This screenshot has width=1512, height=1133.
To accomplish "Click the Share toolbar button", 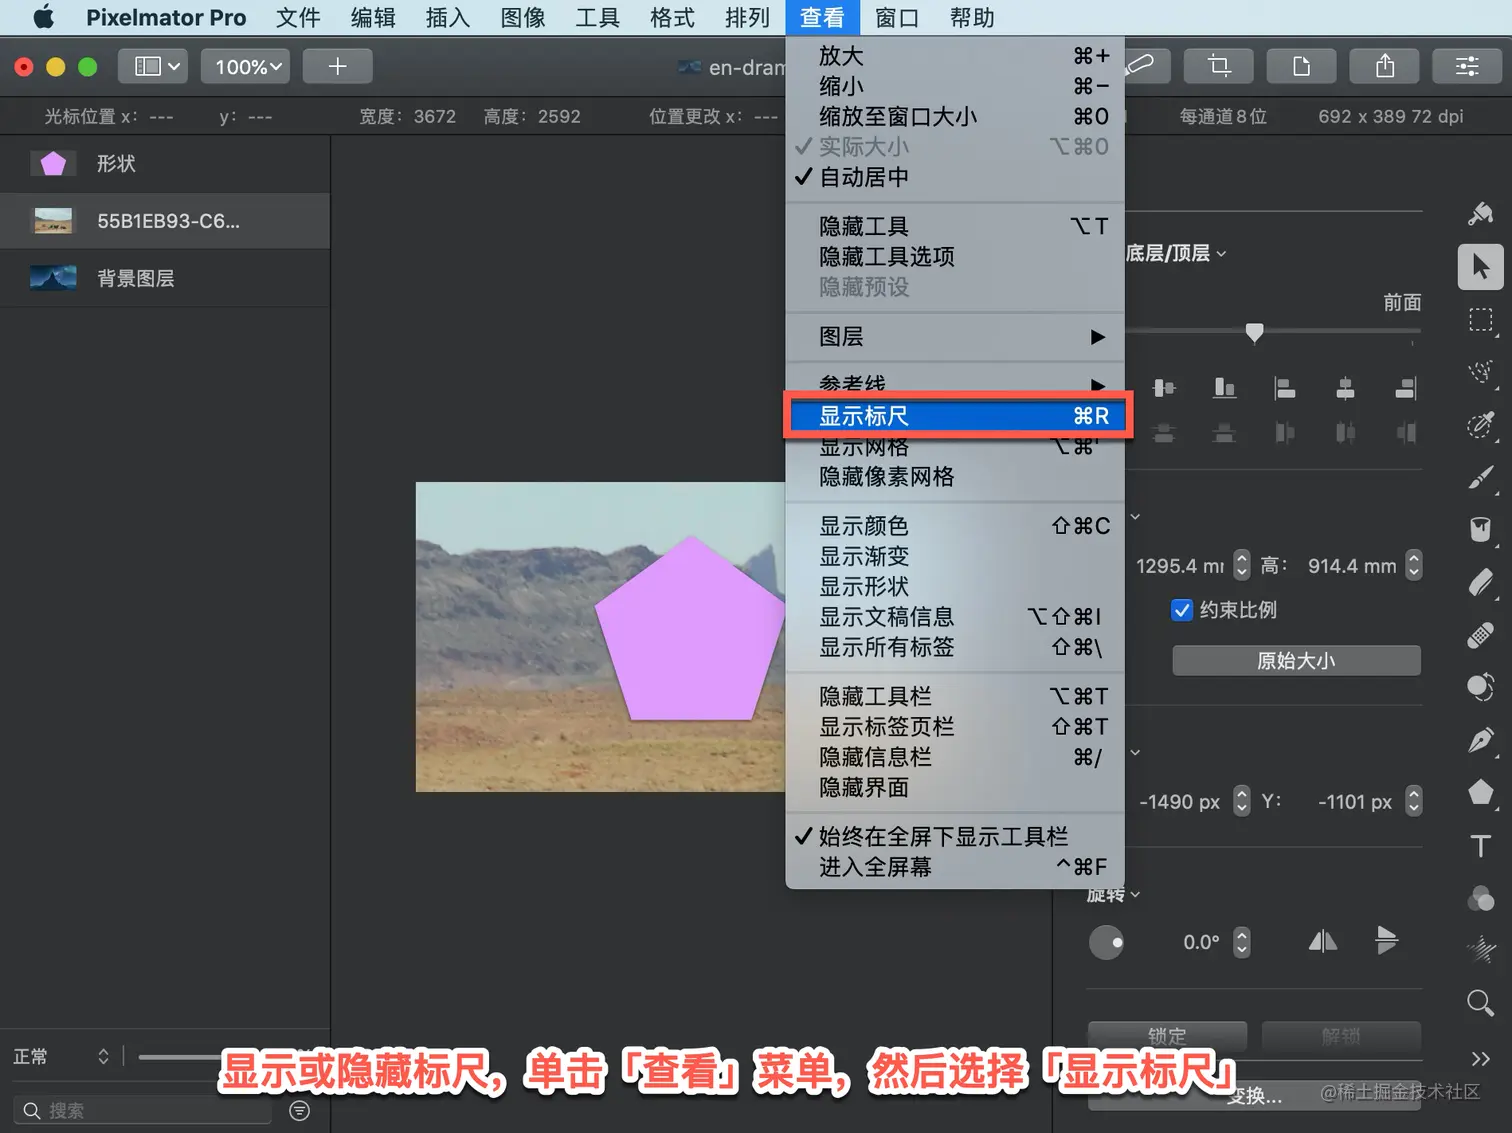I will point(1385,66).
